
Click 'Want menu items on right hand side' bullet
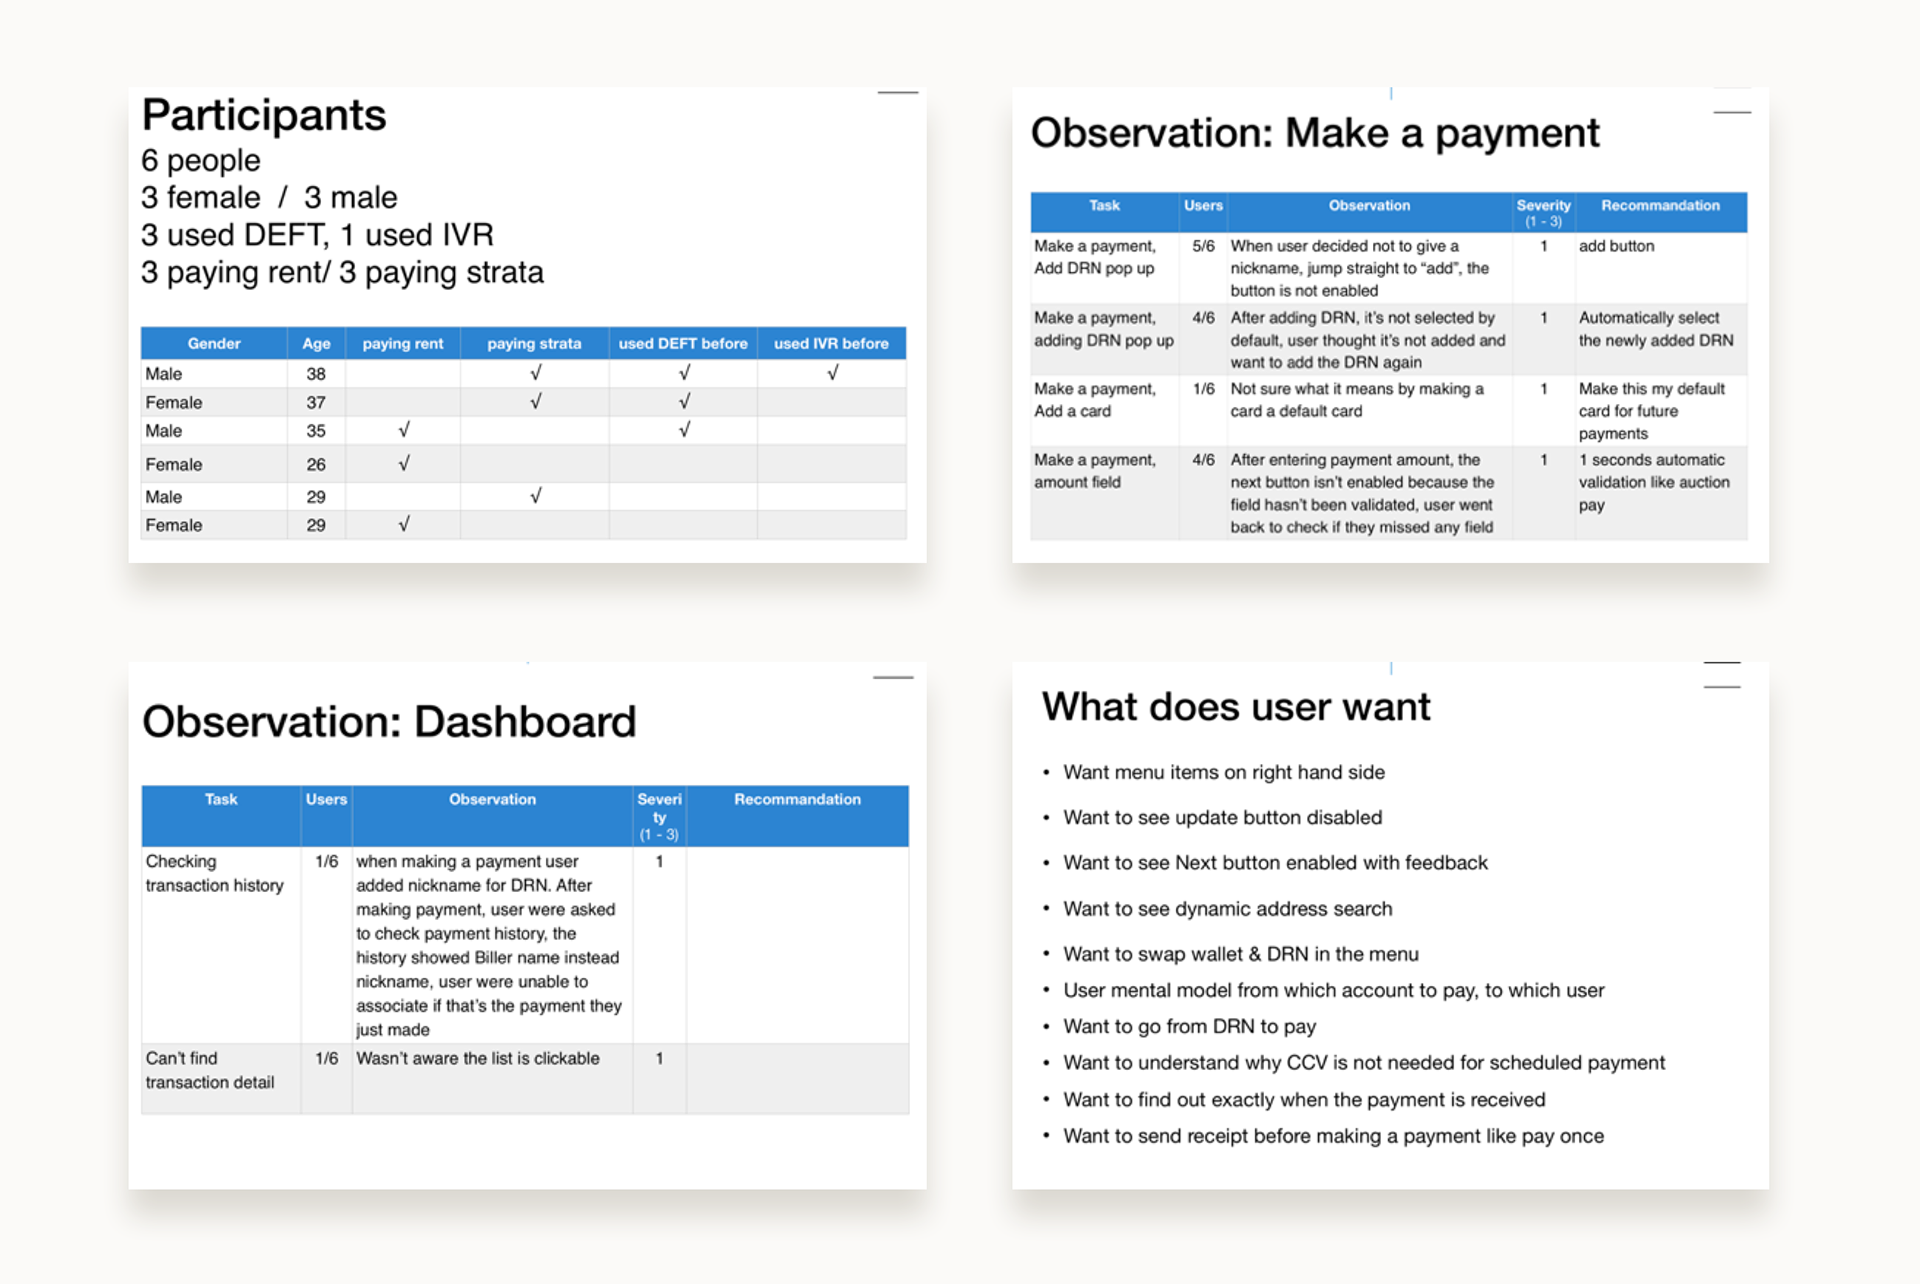[1224, 772]
